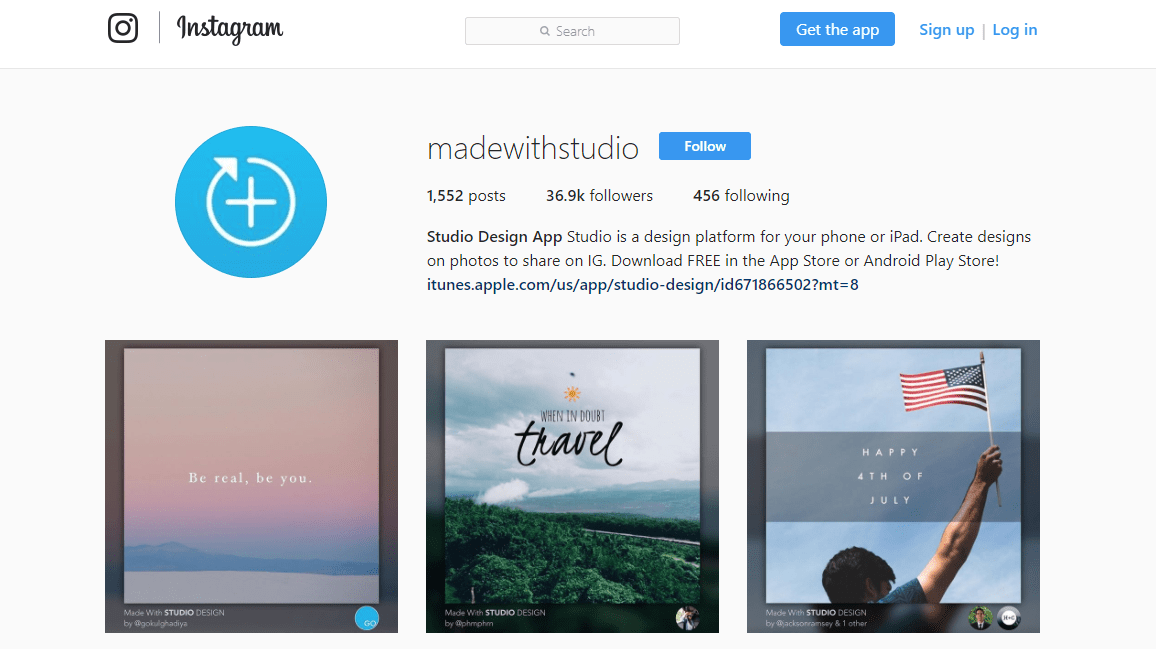
Task: View the 1,552 posts count
Action: click(466, 195)
